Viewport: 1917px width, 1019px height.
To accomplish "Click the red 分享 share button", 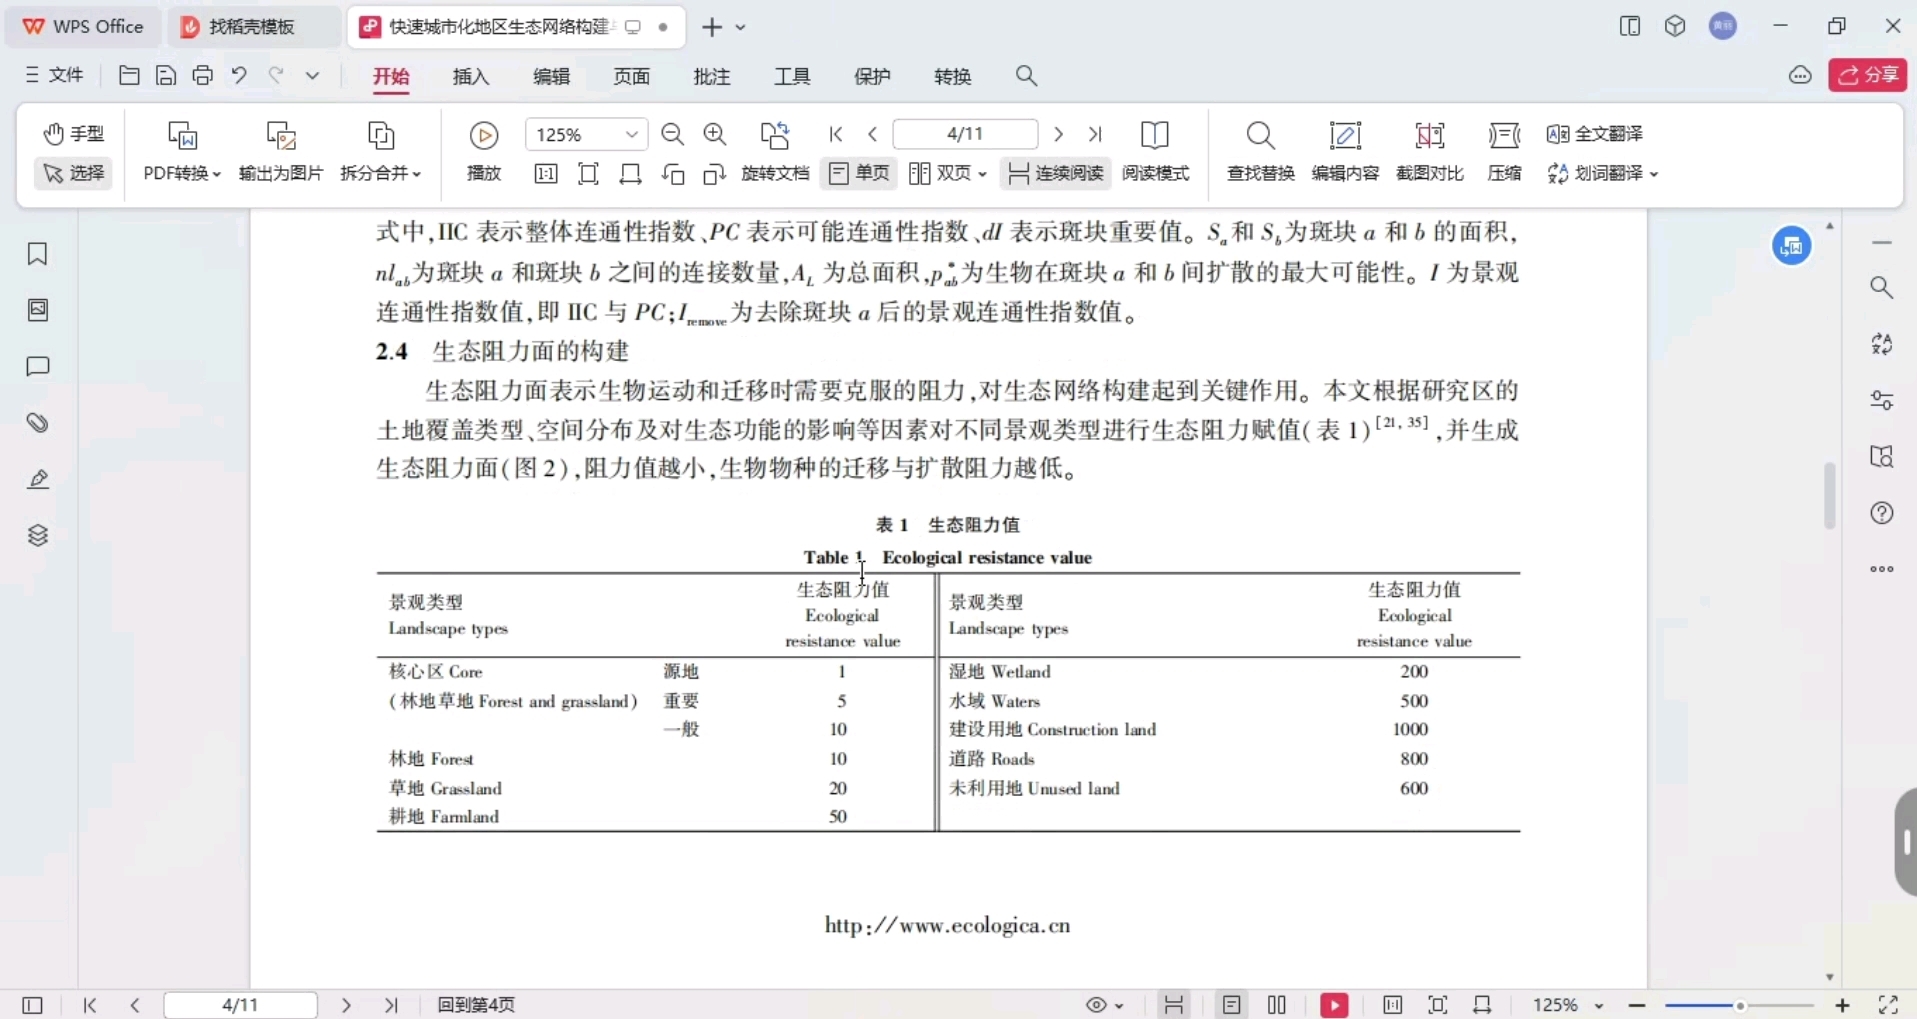I will click(1868, 75).
